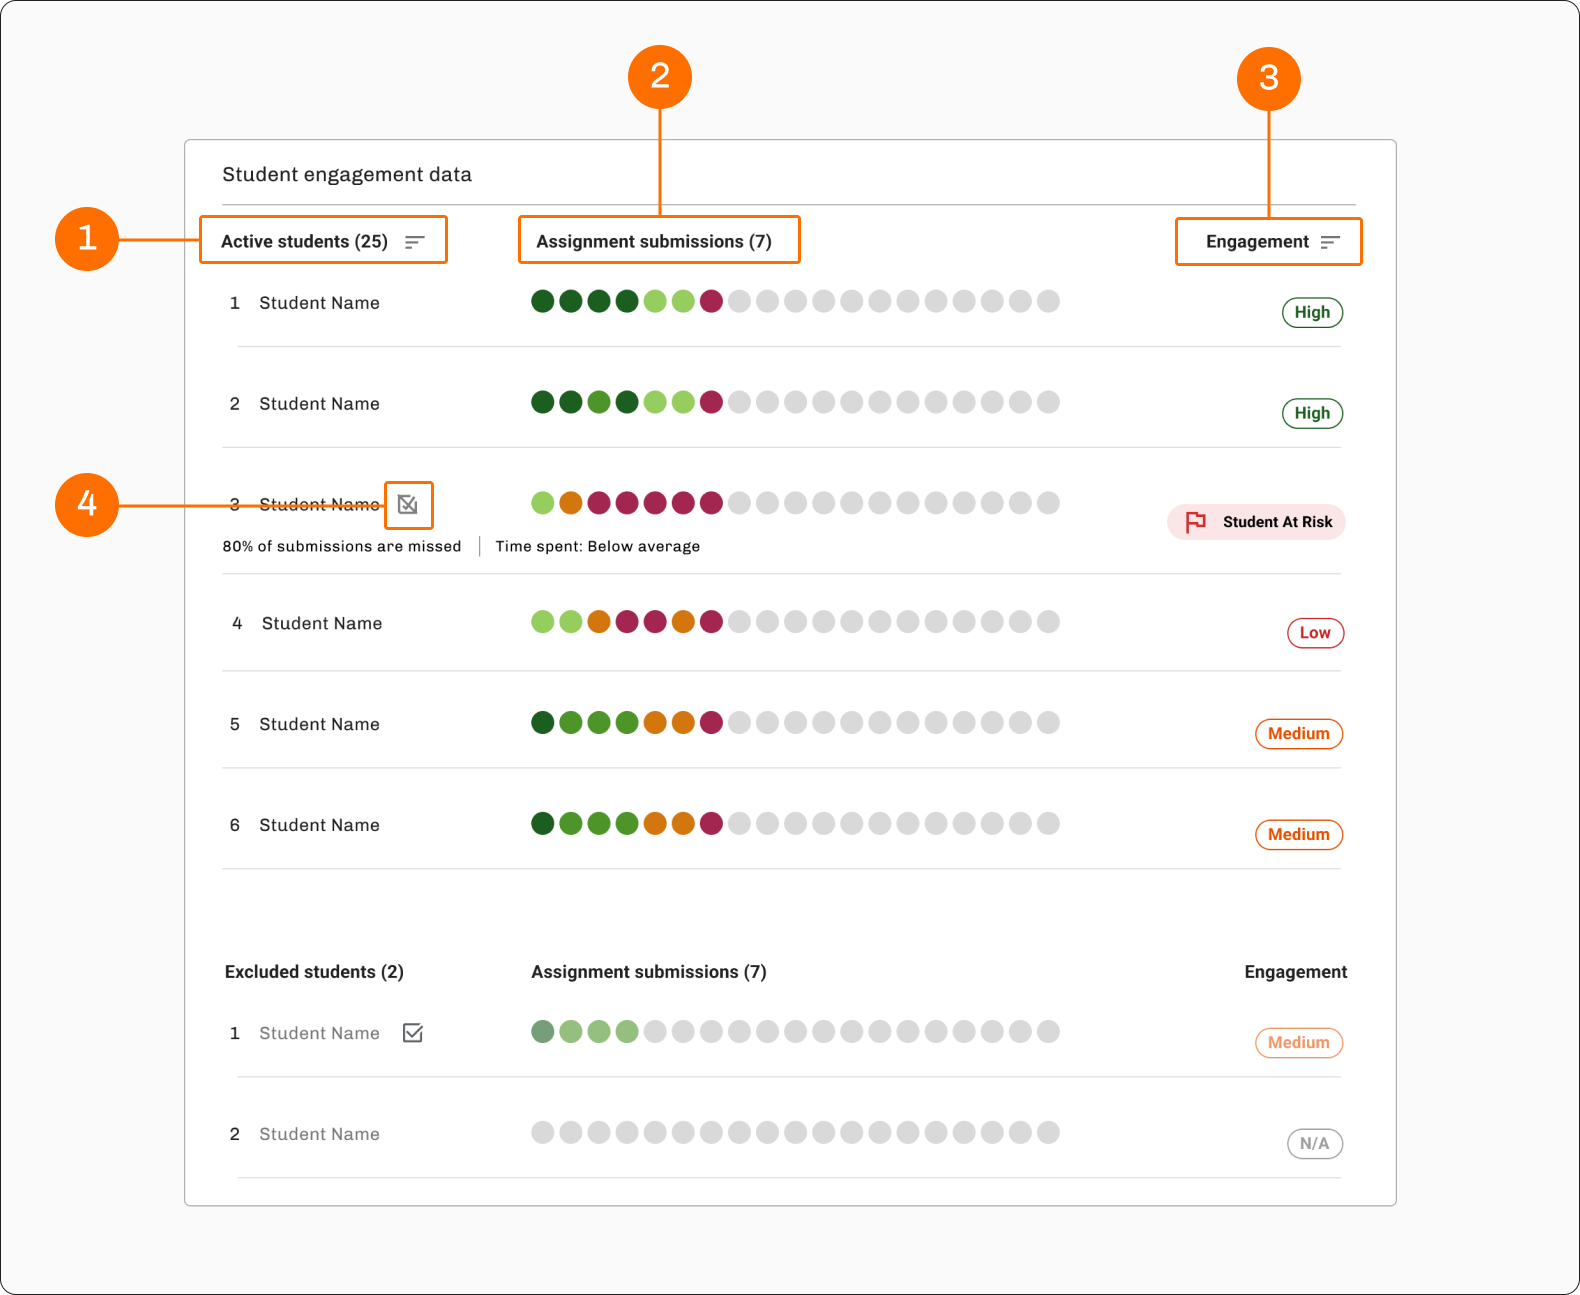The image size is (1580, 1295).
Task: Click the Student At Risk badge
Action: click(1256, 522)
